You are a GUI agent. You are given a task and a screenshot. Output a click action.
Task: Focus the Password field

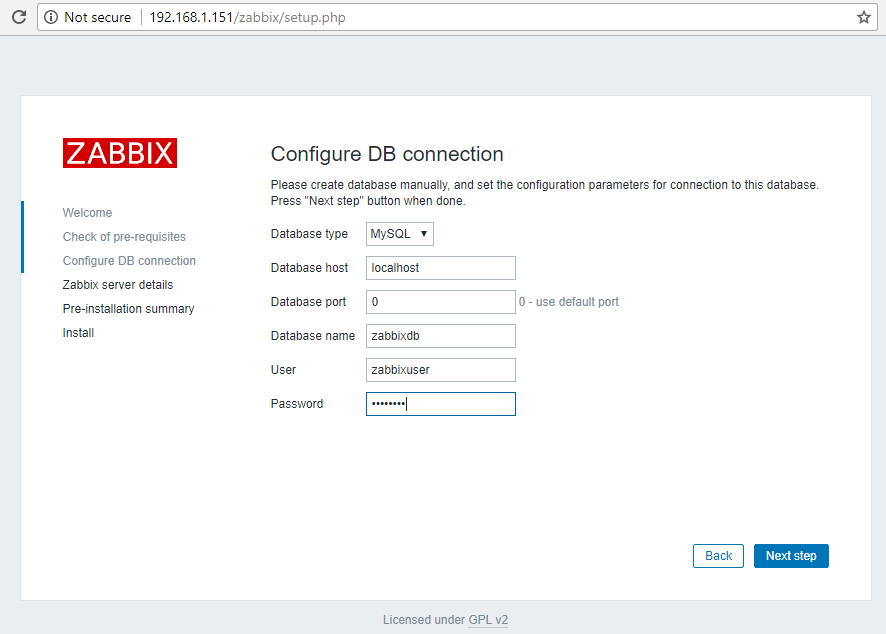tap(441, 404)
